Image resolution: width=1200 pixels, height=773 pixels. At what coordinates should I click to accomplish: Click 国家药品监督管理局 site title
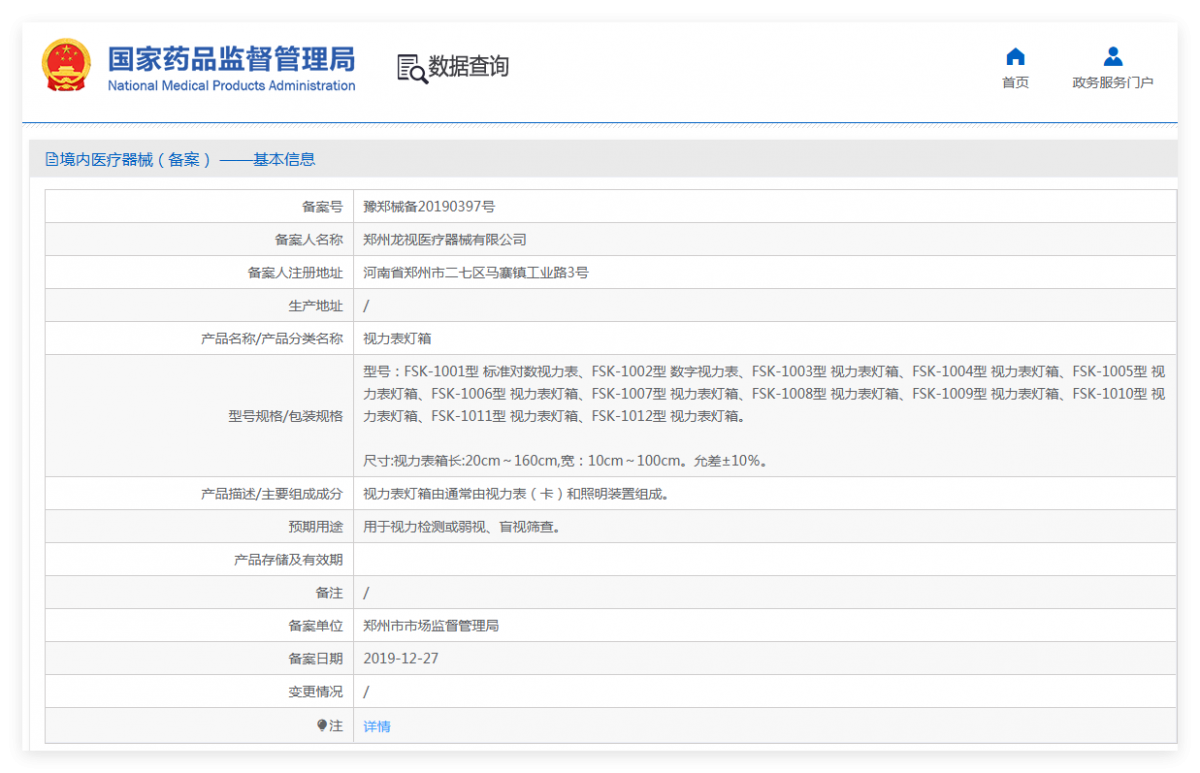pos(231,59)
